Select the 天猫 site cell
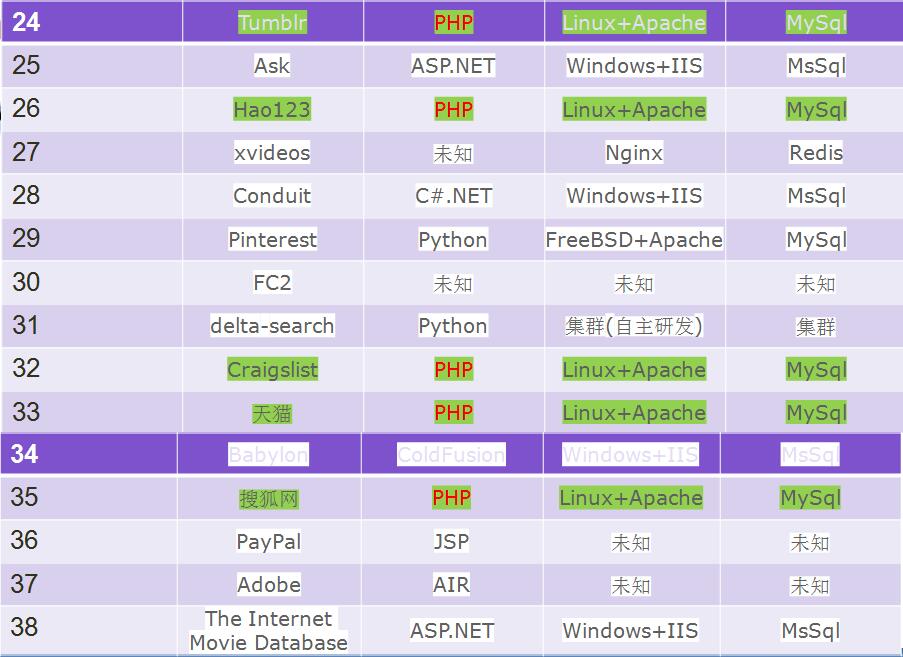The width and height of the screenshot is (903, 657). [272, 413]
